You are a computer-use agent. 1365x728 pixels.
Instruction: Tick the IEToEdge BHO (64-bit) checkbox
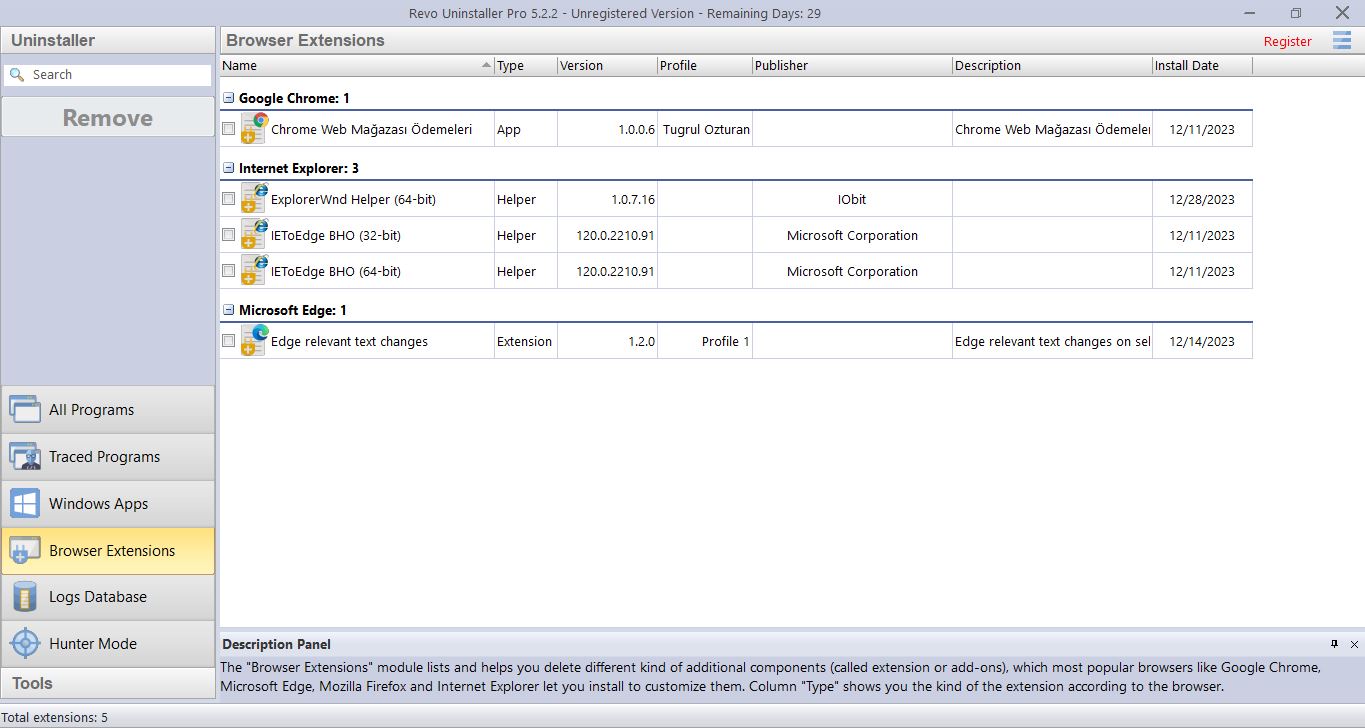click(x=229, y=271)
